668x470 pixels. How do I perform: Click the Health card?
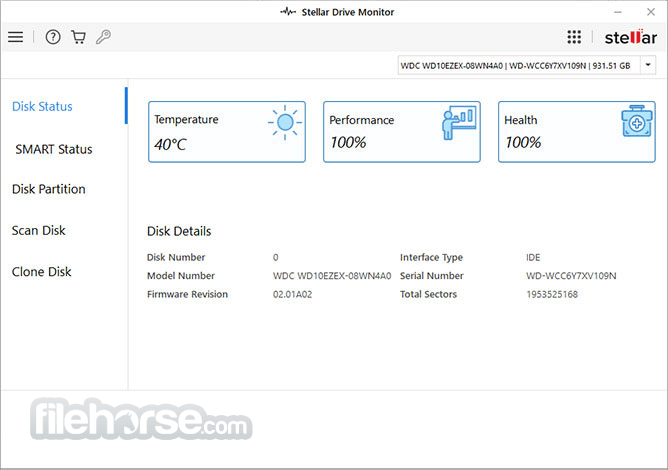577,132
